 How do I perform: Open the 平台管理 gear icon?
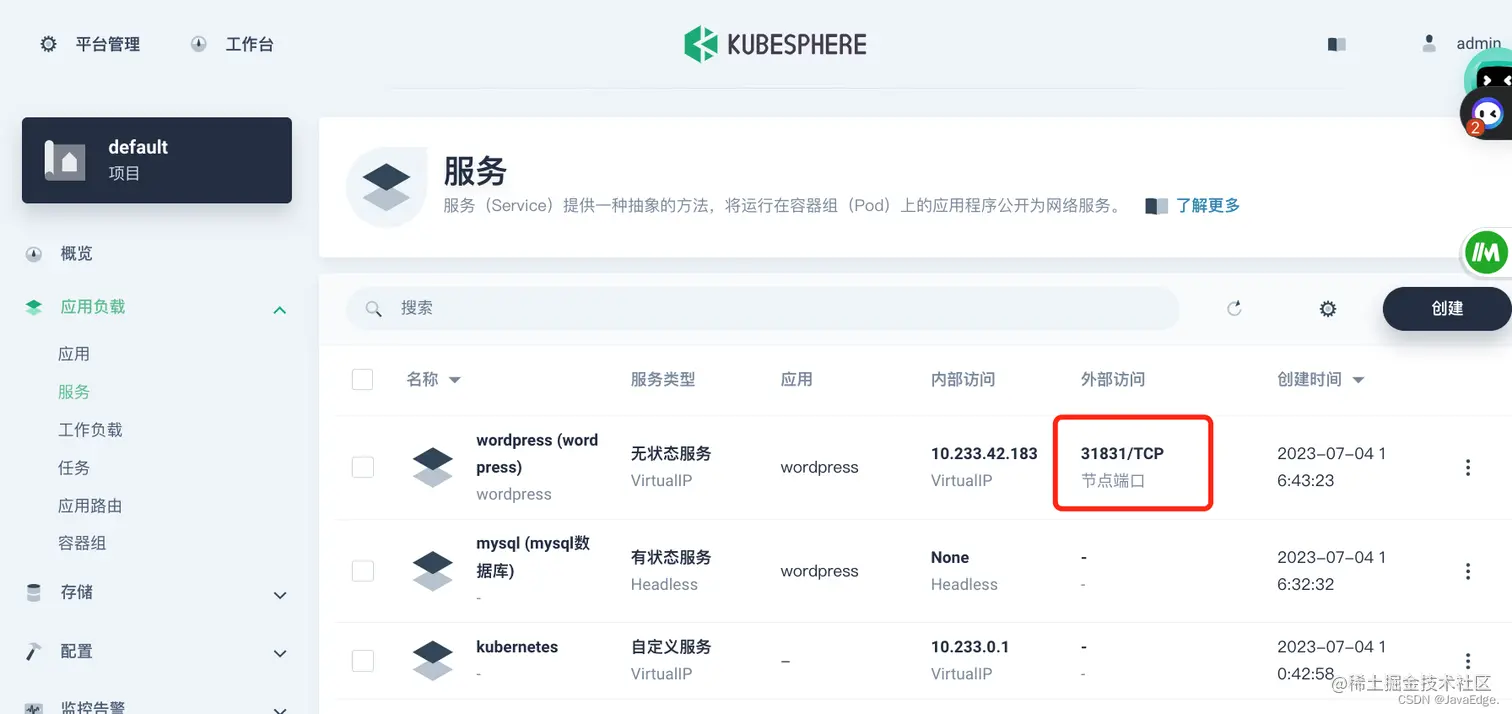point(48,44)
